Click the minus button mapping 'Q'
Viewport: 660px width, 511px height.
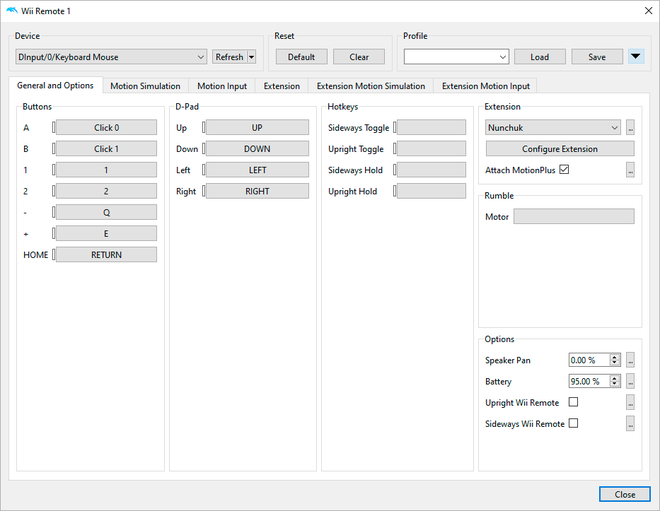(x=106, y=213)
